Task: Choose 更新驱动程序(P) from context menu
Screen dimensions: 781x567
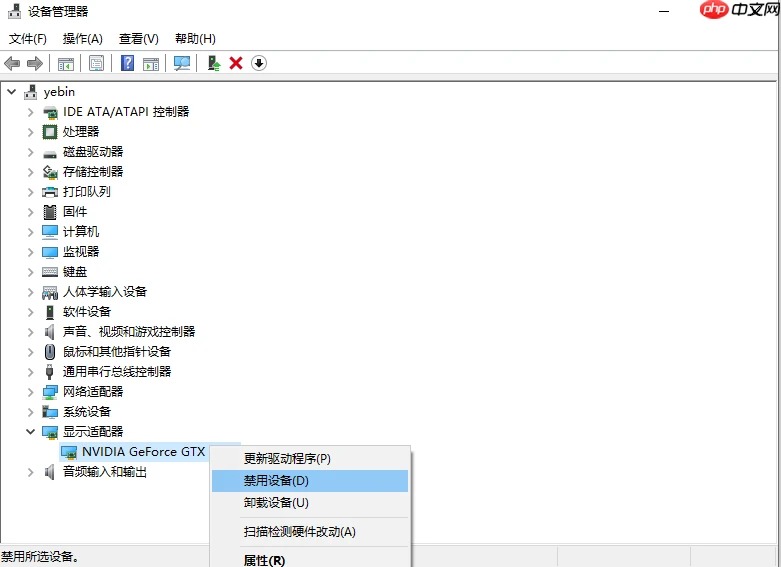Action: (x=310, y=458)
